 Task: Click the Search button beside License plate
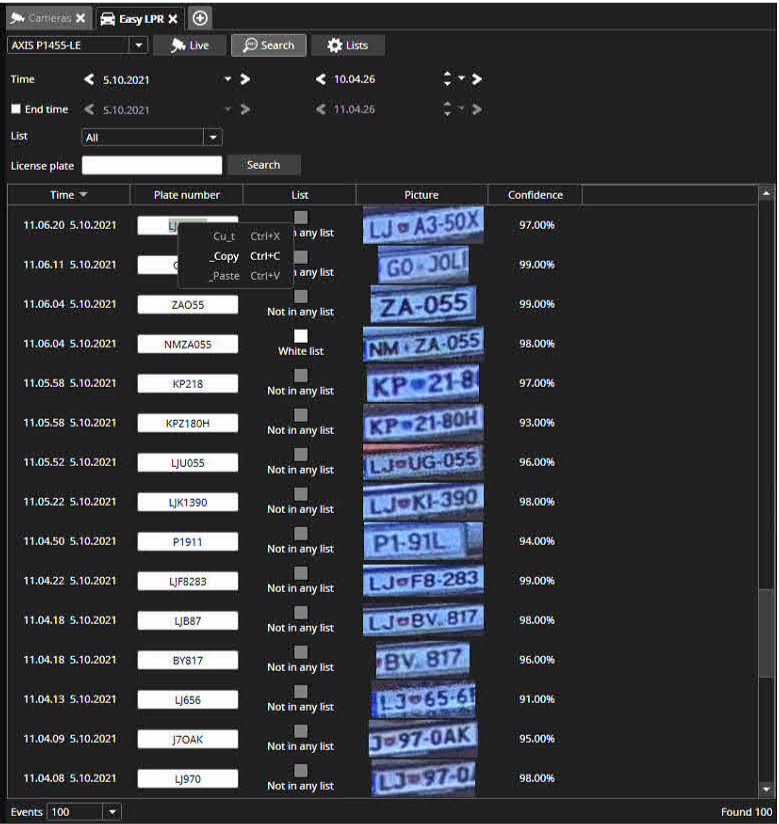263,165
